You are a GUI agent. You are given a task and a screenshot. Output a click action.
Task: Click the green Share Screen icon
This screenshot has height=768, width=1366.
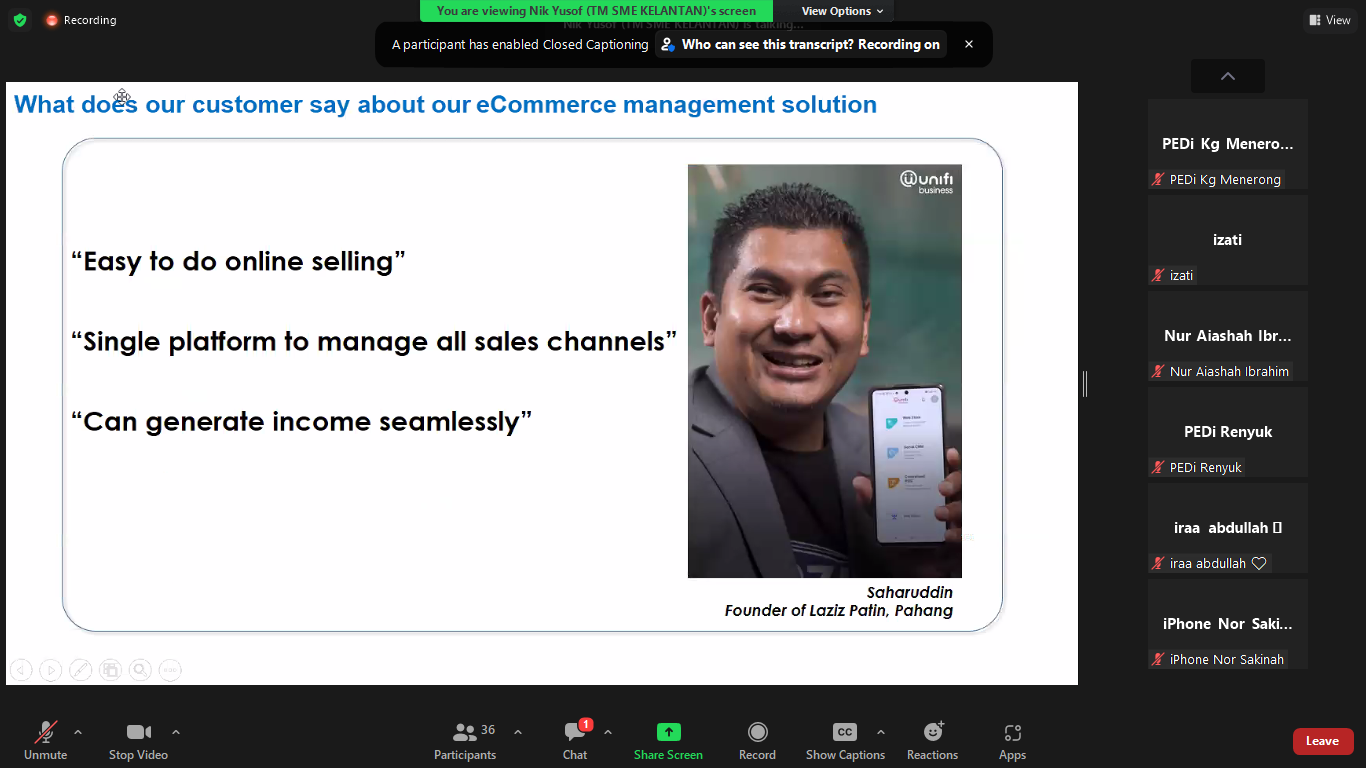tap(668, 733)
